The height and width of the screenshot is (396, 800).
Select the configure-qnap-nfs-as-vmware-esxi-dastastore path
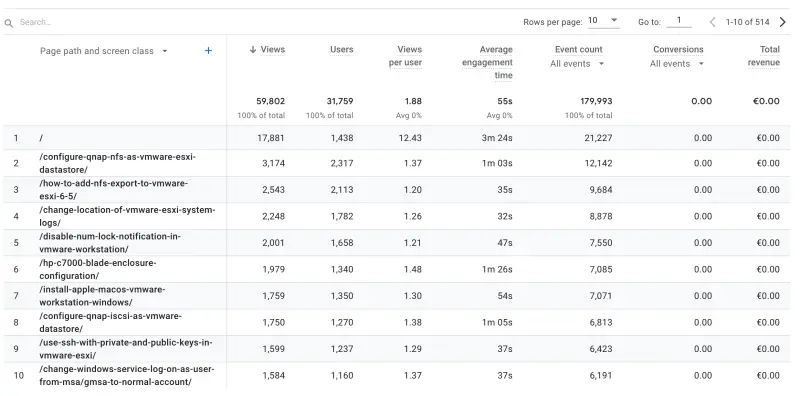117,163
